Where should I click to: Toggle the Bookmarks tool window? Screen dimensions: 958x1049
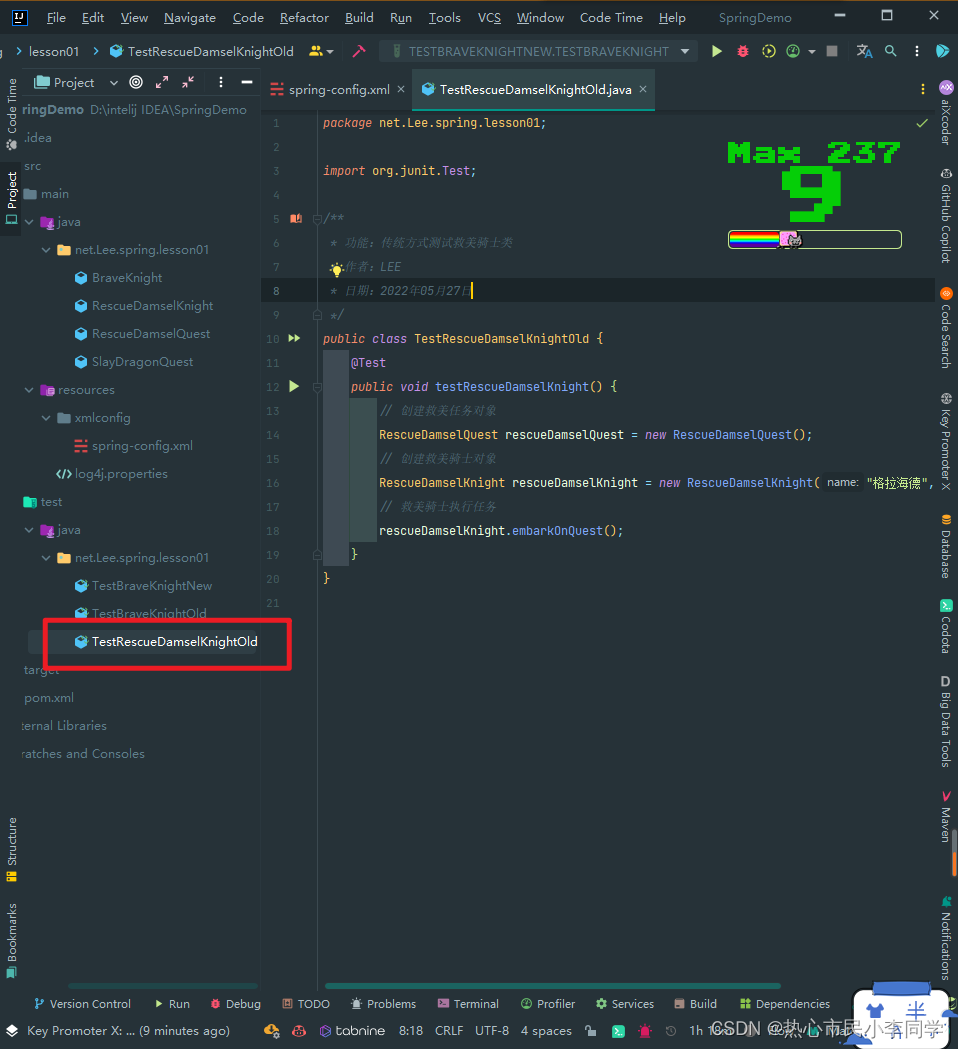click(11, 941)
